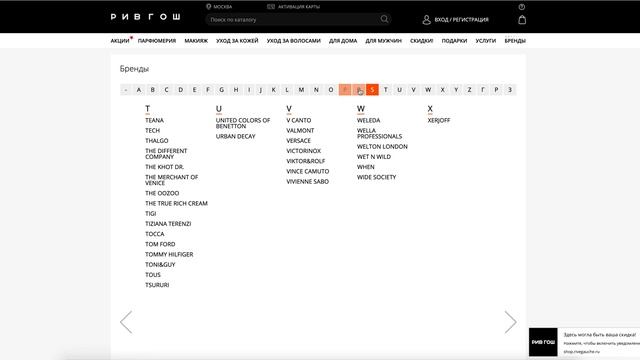The height and width of the screenshot is (360, 640).
Task: Select letter V in alphabet filter
Action: pyautogui.click(x=413, y=90)
